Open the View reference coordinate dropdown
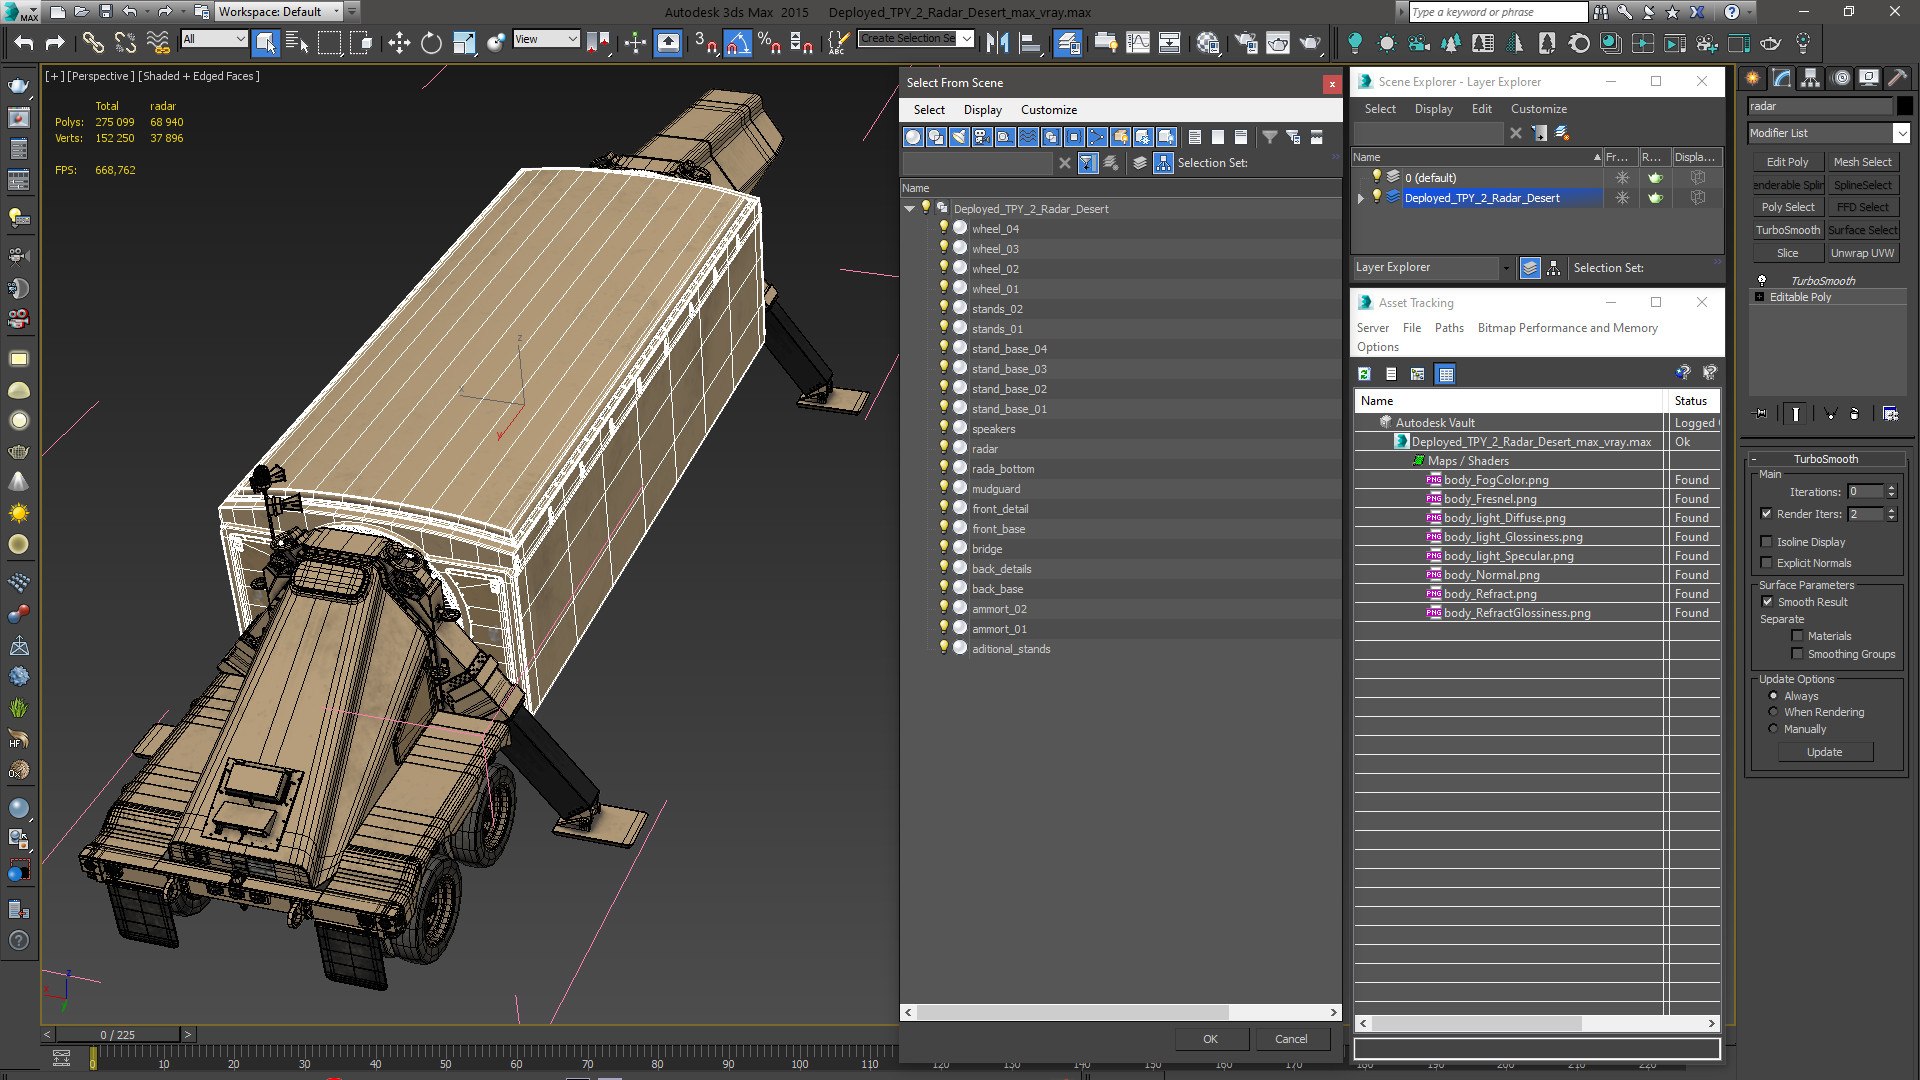This screenshot has height=1080, width=1920. point(546,39)
